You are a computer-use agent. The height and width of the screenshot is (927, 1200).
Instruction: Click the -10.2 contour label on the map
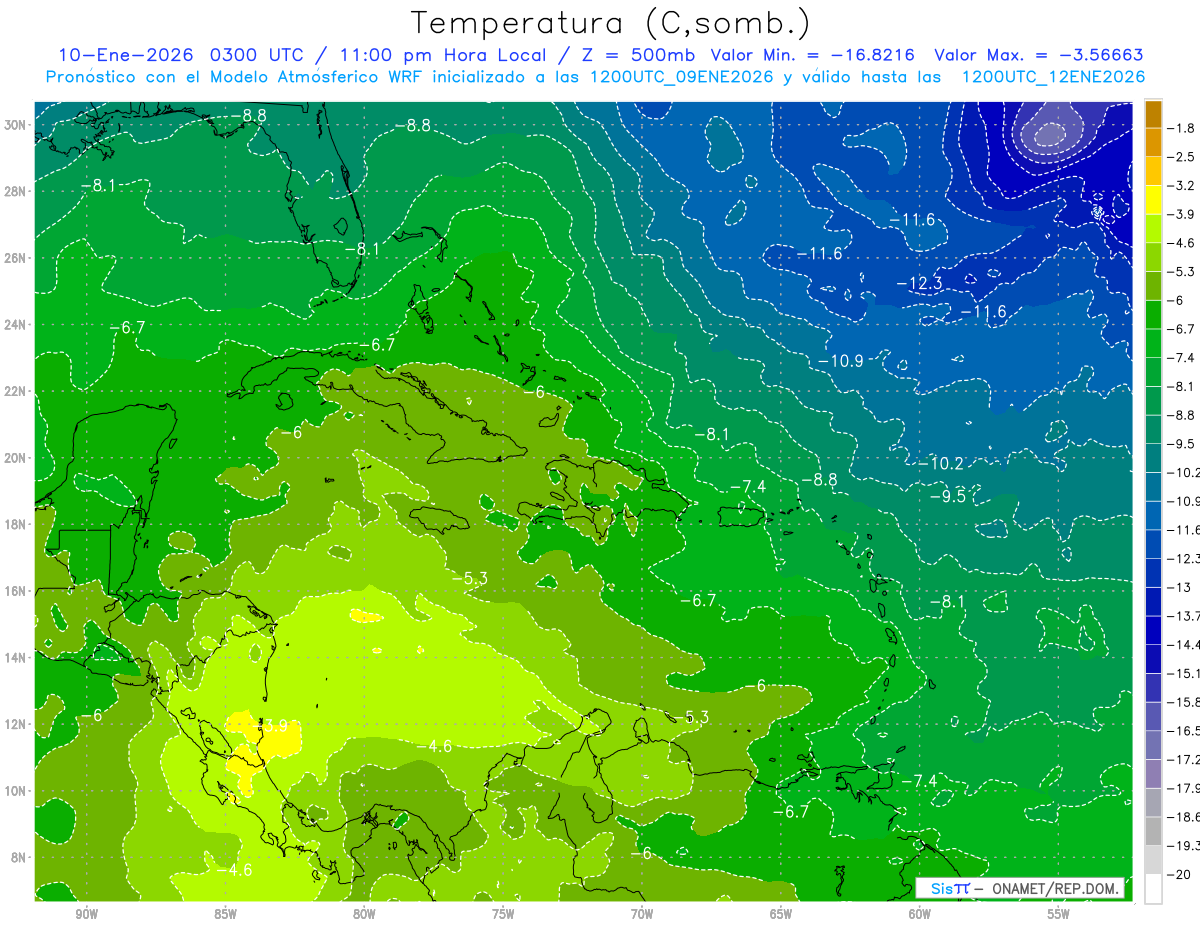point(940,463)
